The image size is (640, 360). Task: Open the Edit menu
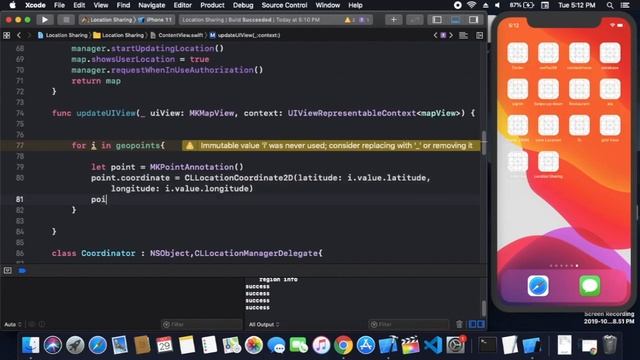tap(79, 5)
